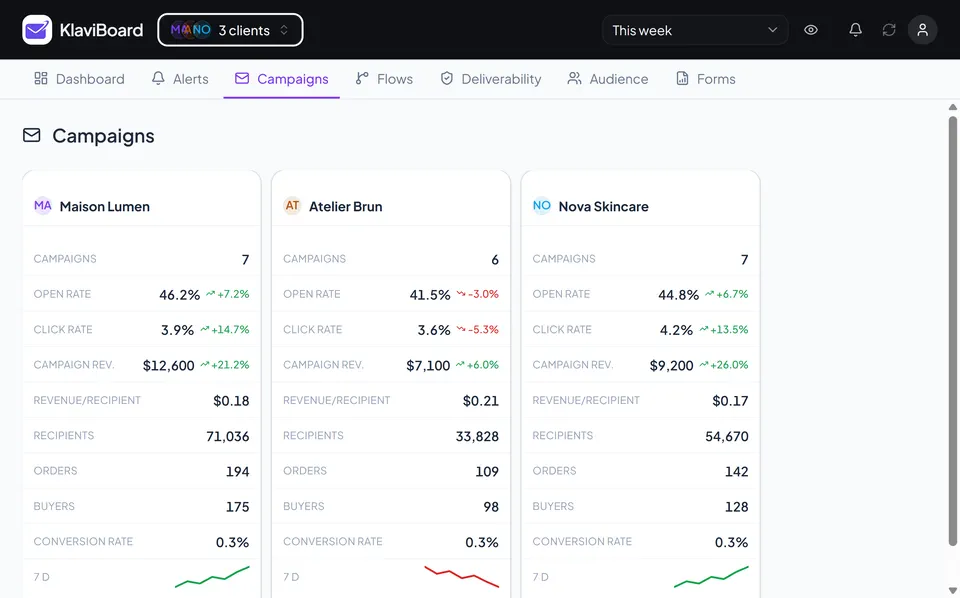This screenshot has width=960, height=598.
Task: Click the KlaviBoard brand name
Action: click(101, 30)
